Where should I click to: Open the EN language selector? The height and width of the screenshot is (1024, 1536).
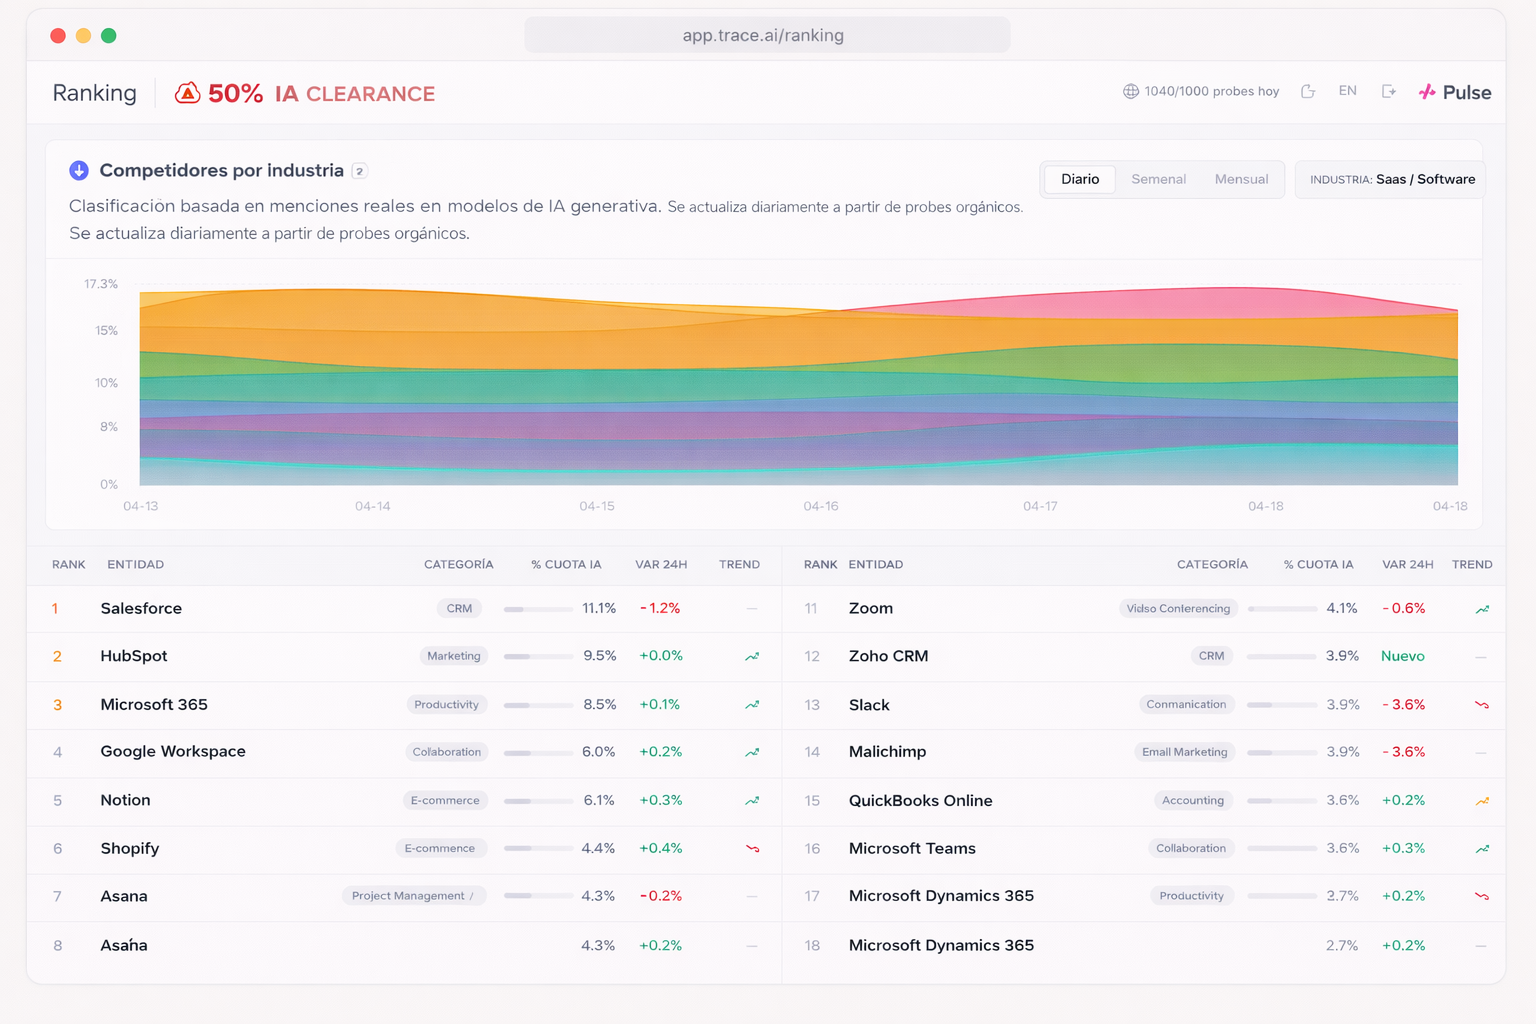point(1347,91)
